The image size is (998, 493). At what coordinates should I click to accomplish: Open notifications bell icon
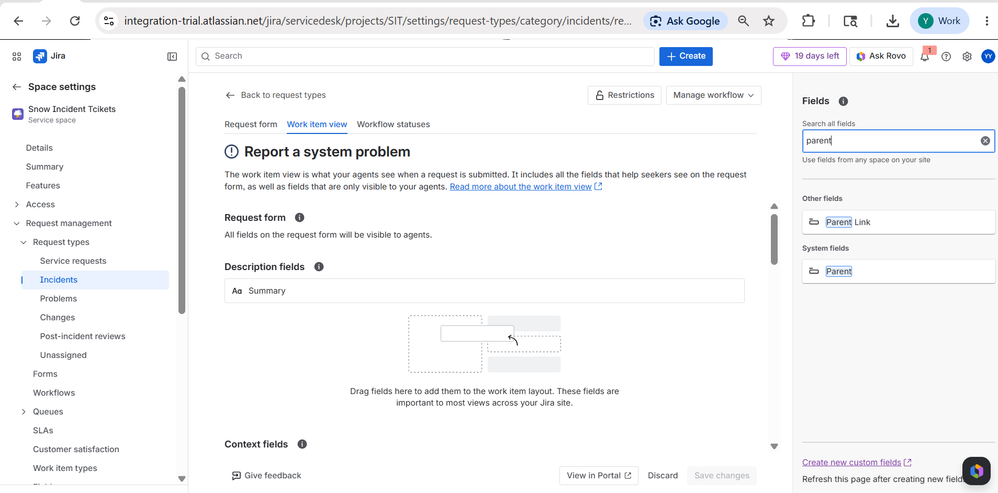pyautogui.click(x=925, y=57)
